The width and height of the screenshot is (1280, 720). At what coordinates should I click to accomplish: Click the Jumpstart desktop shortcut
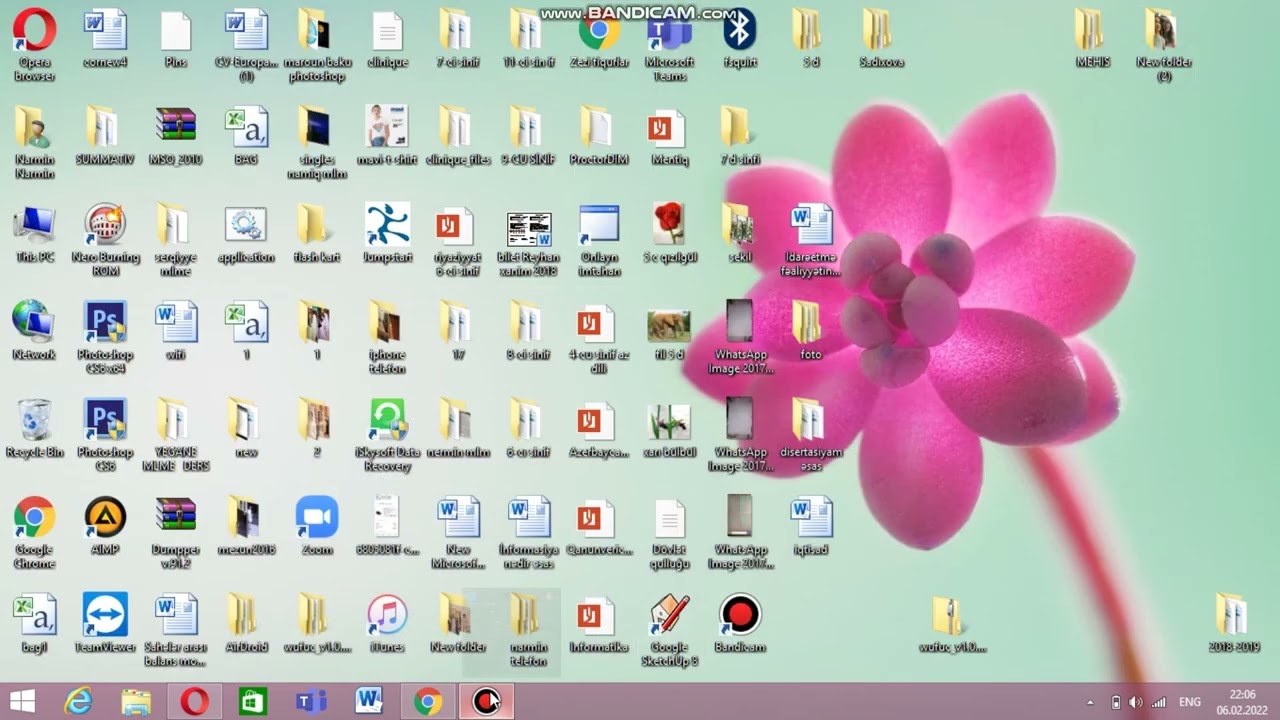pyautogui.click(x=387, y=233)
